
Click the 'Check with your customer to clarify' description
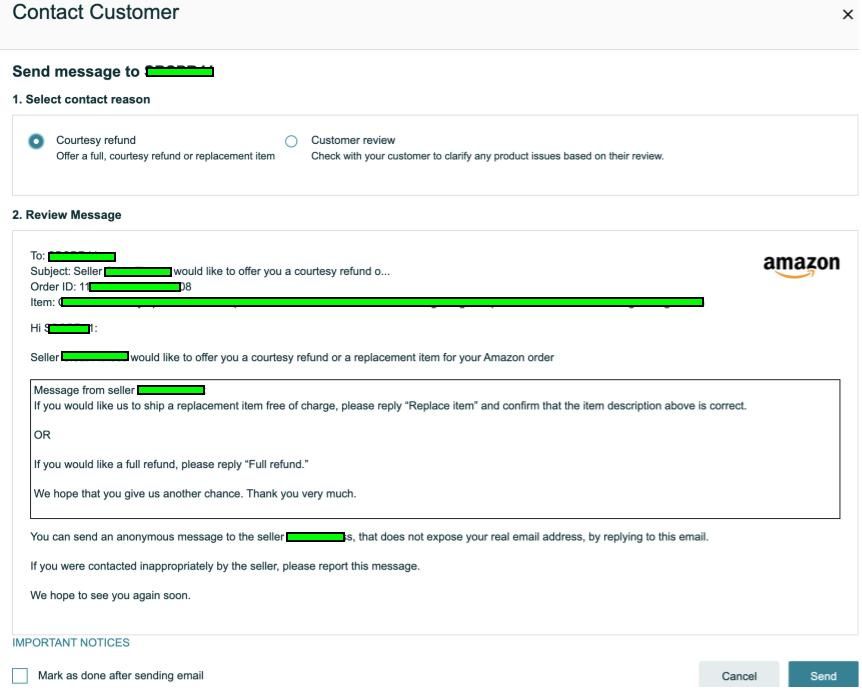(x=487, y=156)
